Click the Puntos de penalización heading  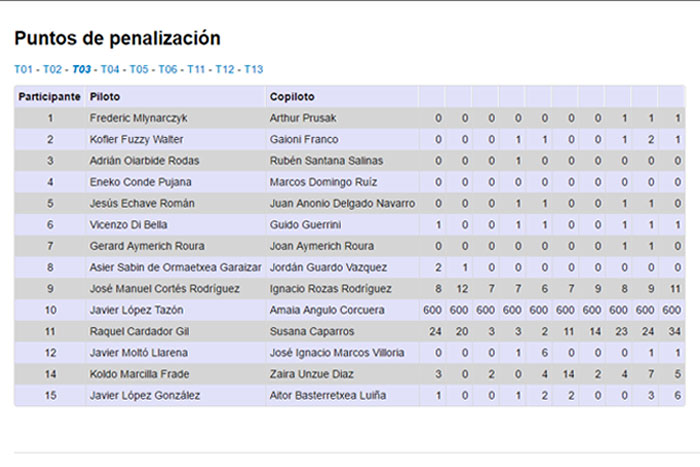tap(117, 39)
